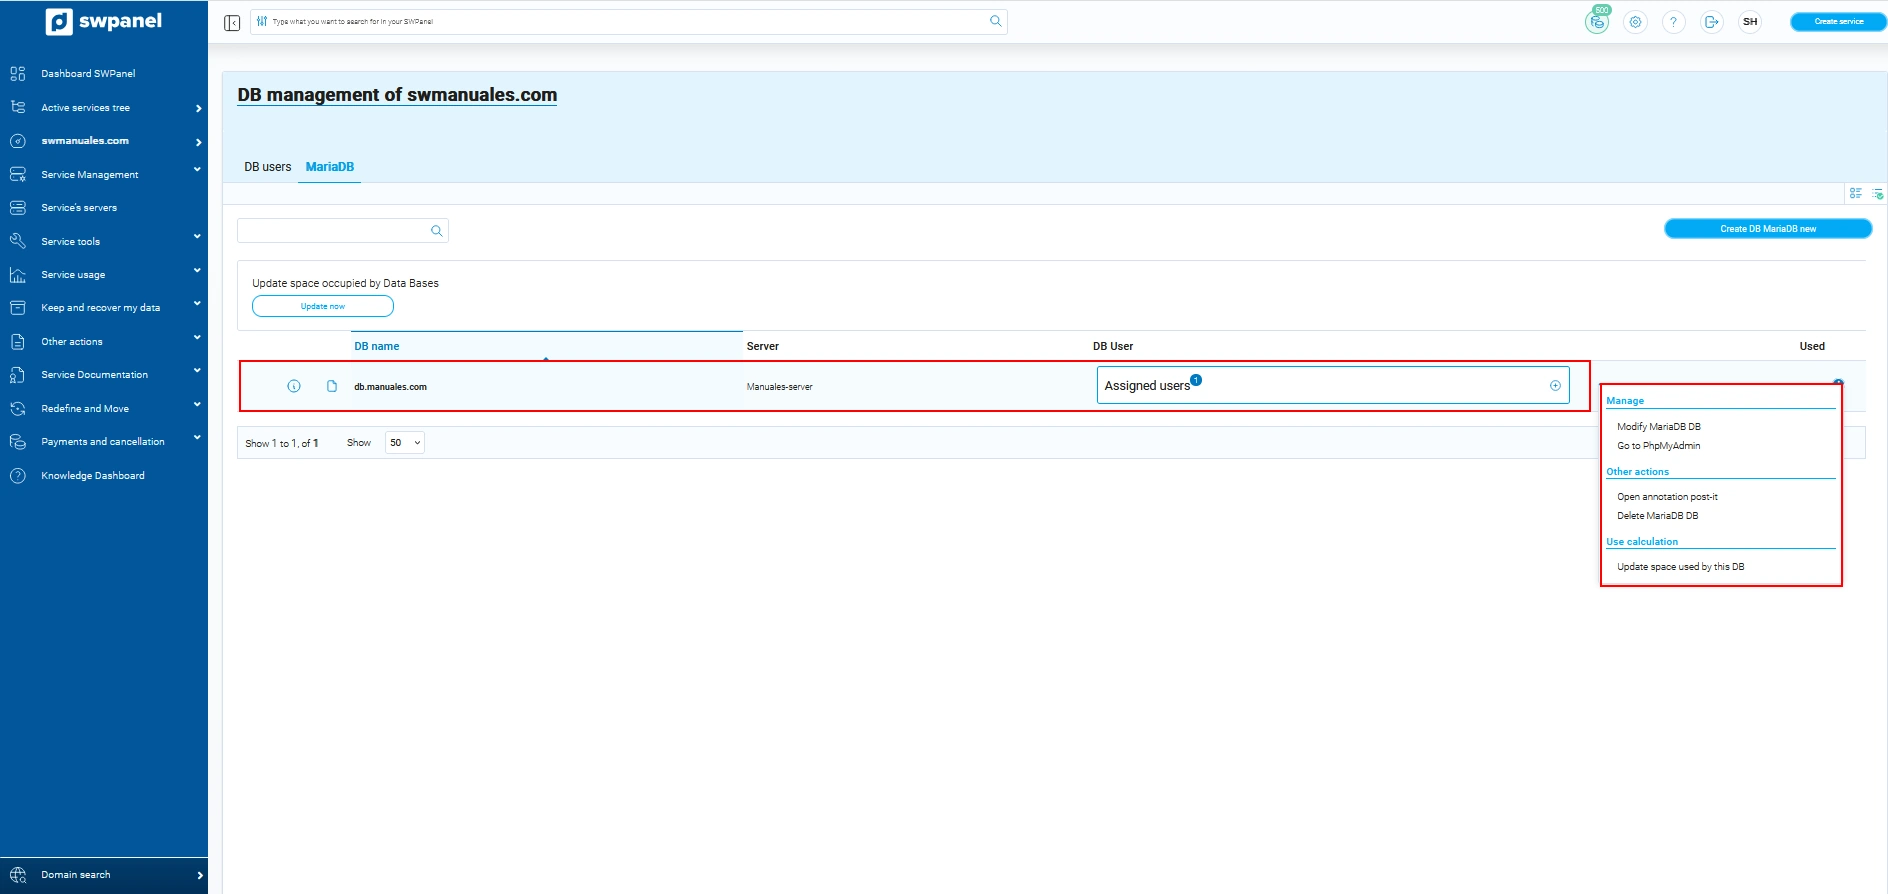Screen dimensions: 1888x894
Task: Open the Show 50 rows dropdown
Action: [x=404, y=443]
